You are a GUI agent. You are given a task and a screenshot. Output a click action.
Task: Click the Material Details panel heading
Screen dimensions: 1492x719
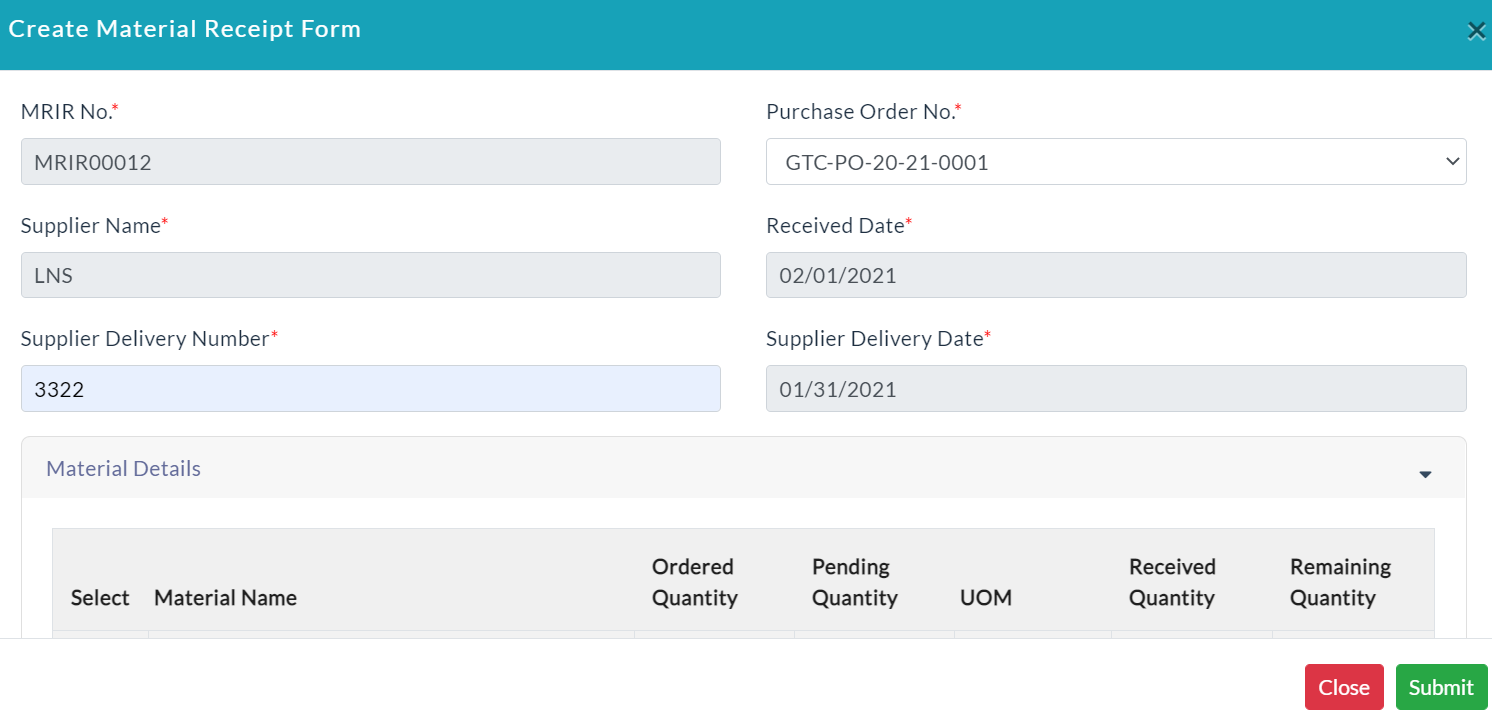coord(124,468)
